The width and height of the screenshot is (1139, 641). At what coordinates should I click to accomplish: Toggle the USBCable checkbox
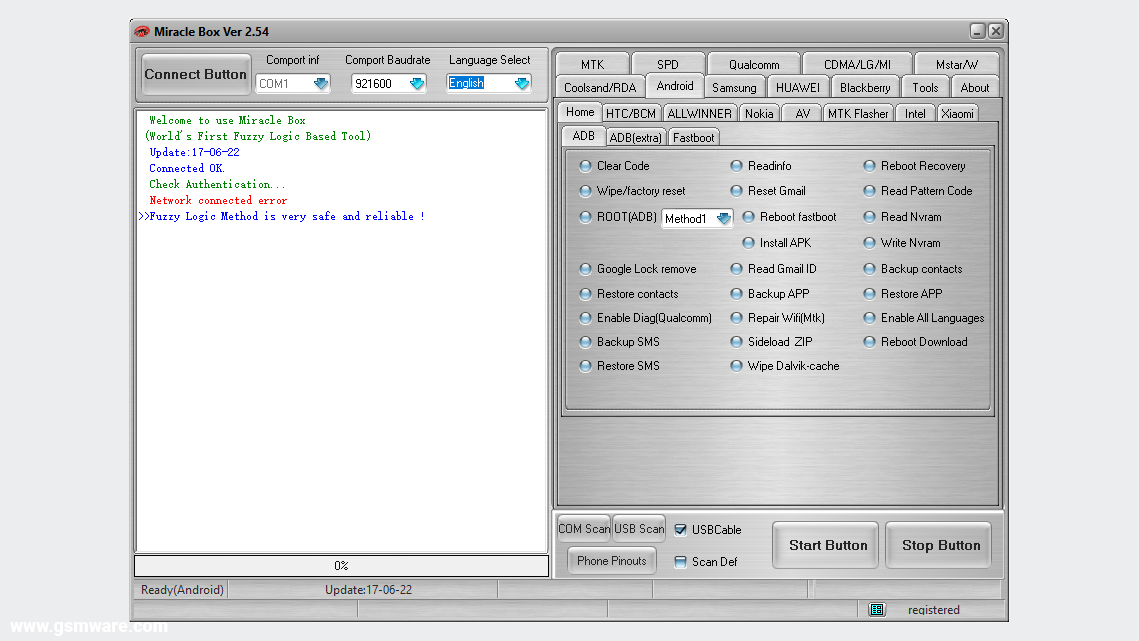click(x=681, y=530)
